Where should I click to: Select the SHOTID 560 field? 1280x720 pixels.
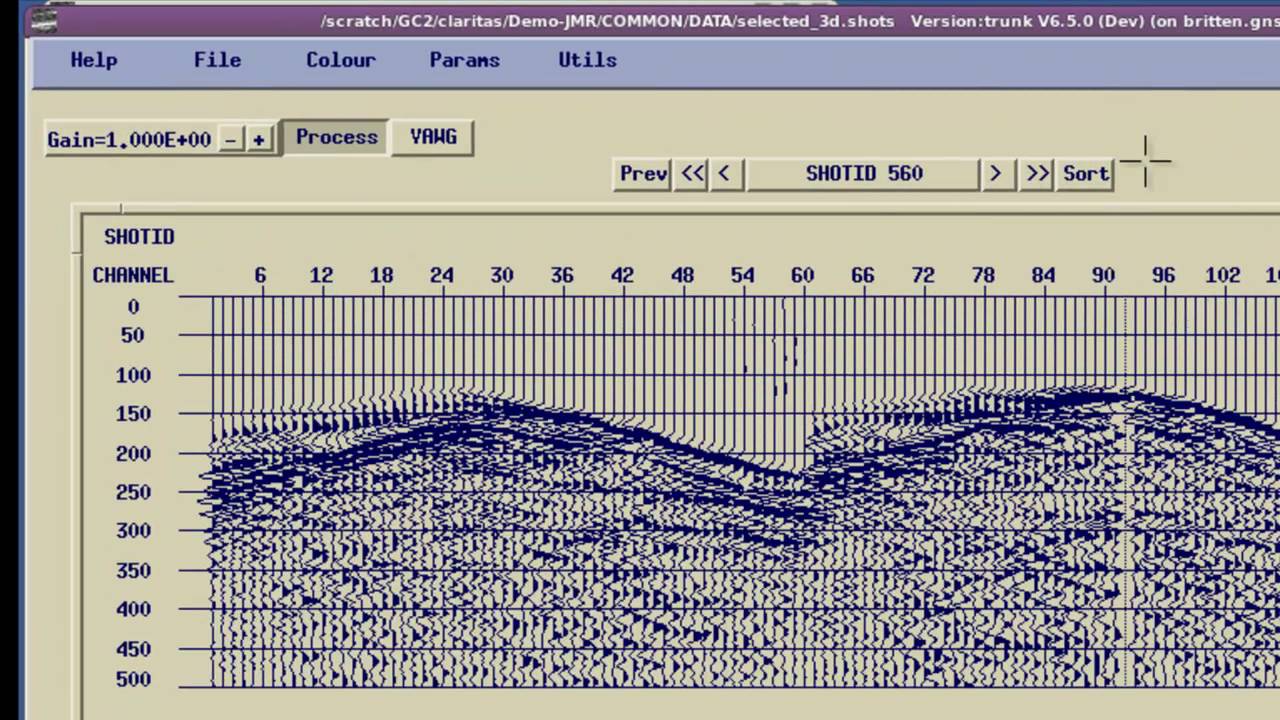coord(863,174)
